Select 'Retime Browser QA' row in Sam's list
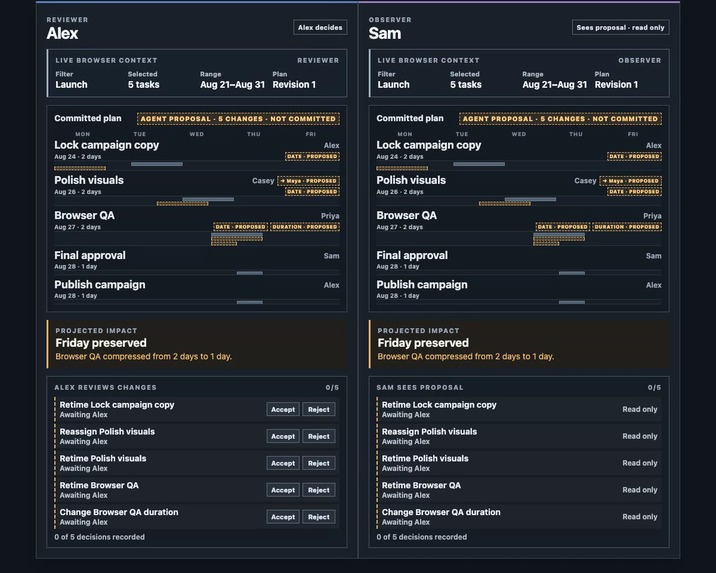The image size is (716, 573). 519,490
